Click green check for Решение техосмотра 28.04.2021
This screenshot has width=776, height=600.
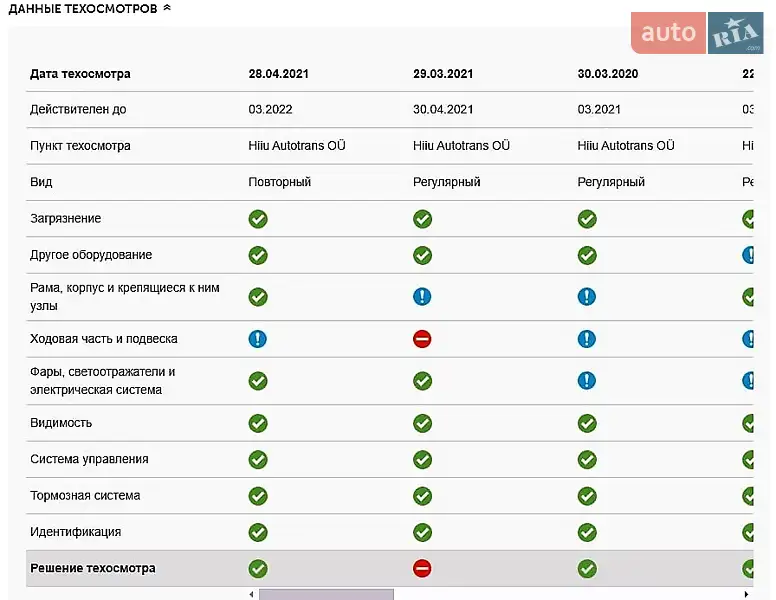tap(258, 569)
